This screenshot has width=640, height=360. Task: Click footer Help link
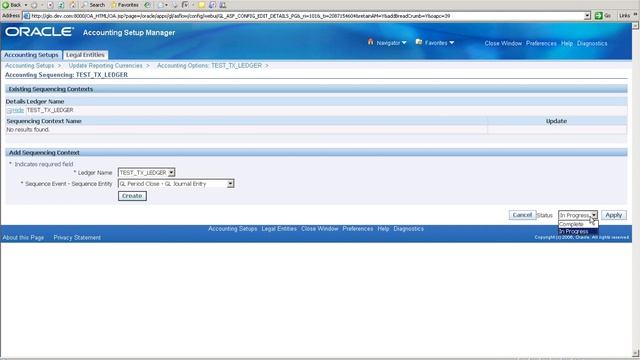[383, 229]
